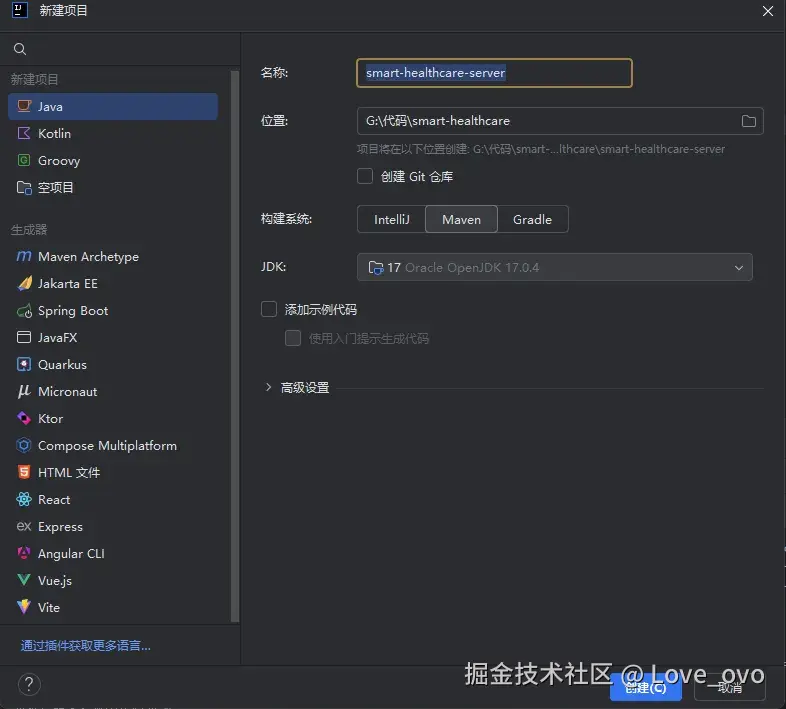Click the IntelliJ IDEA logo in title bar
Screen dimensions: 786x709
click(x=20, y=10)
